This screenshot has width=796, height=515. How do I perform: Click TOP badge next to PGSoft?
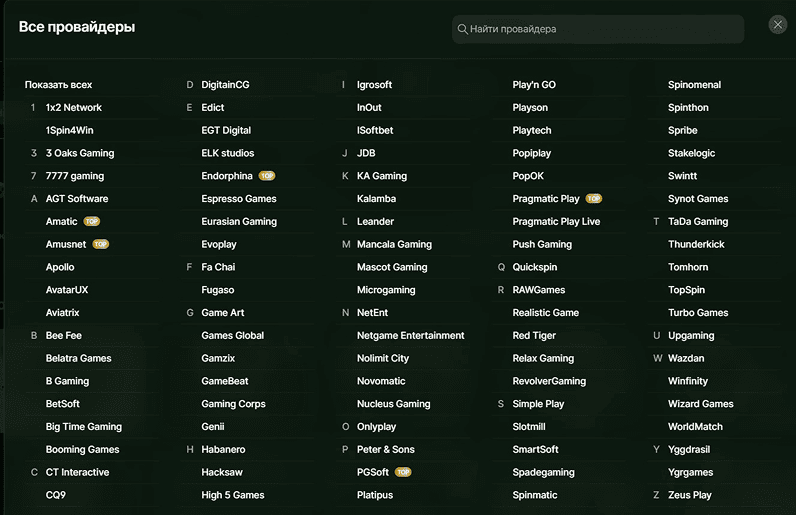coord(403,472)
